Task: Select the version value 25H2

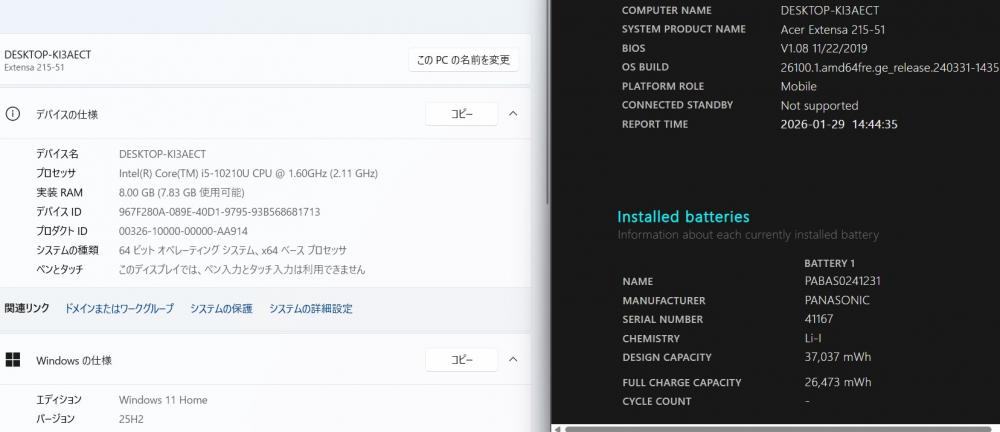Action: (132, 419)
